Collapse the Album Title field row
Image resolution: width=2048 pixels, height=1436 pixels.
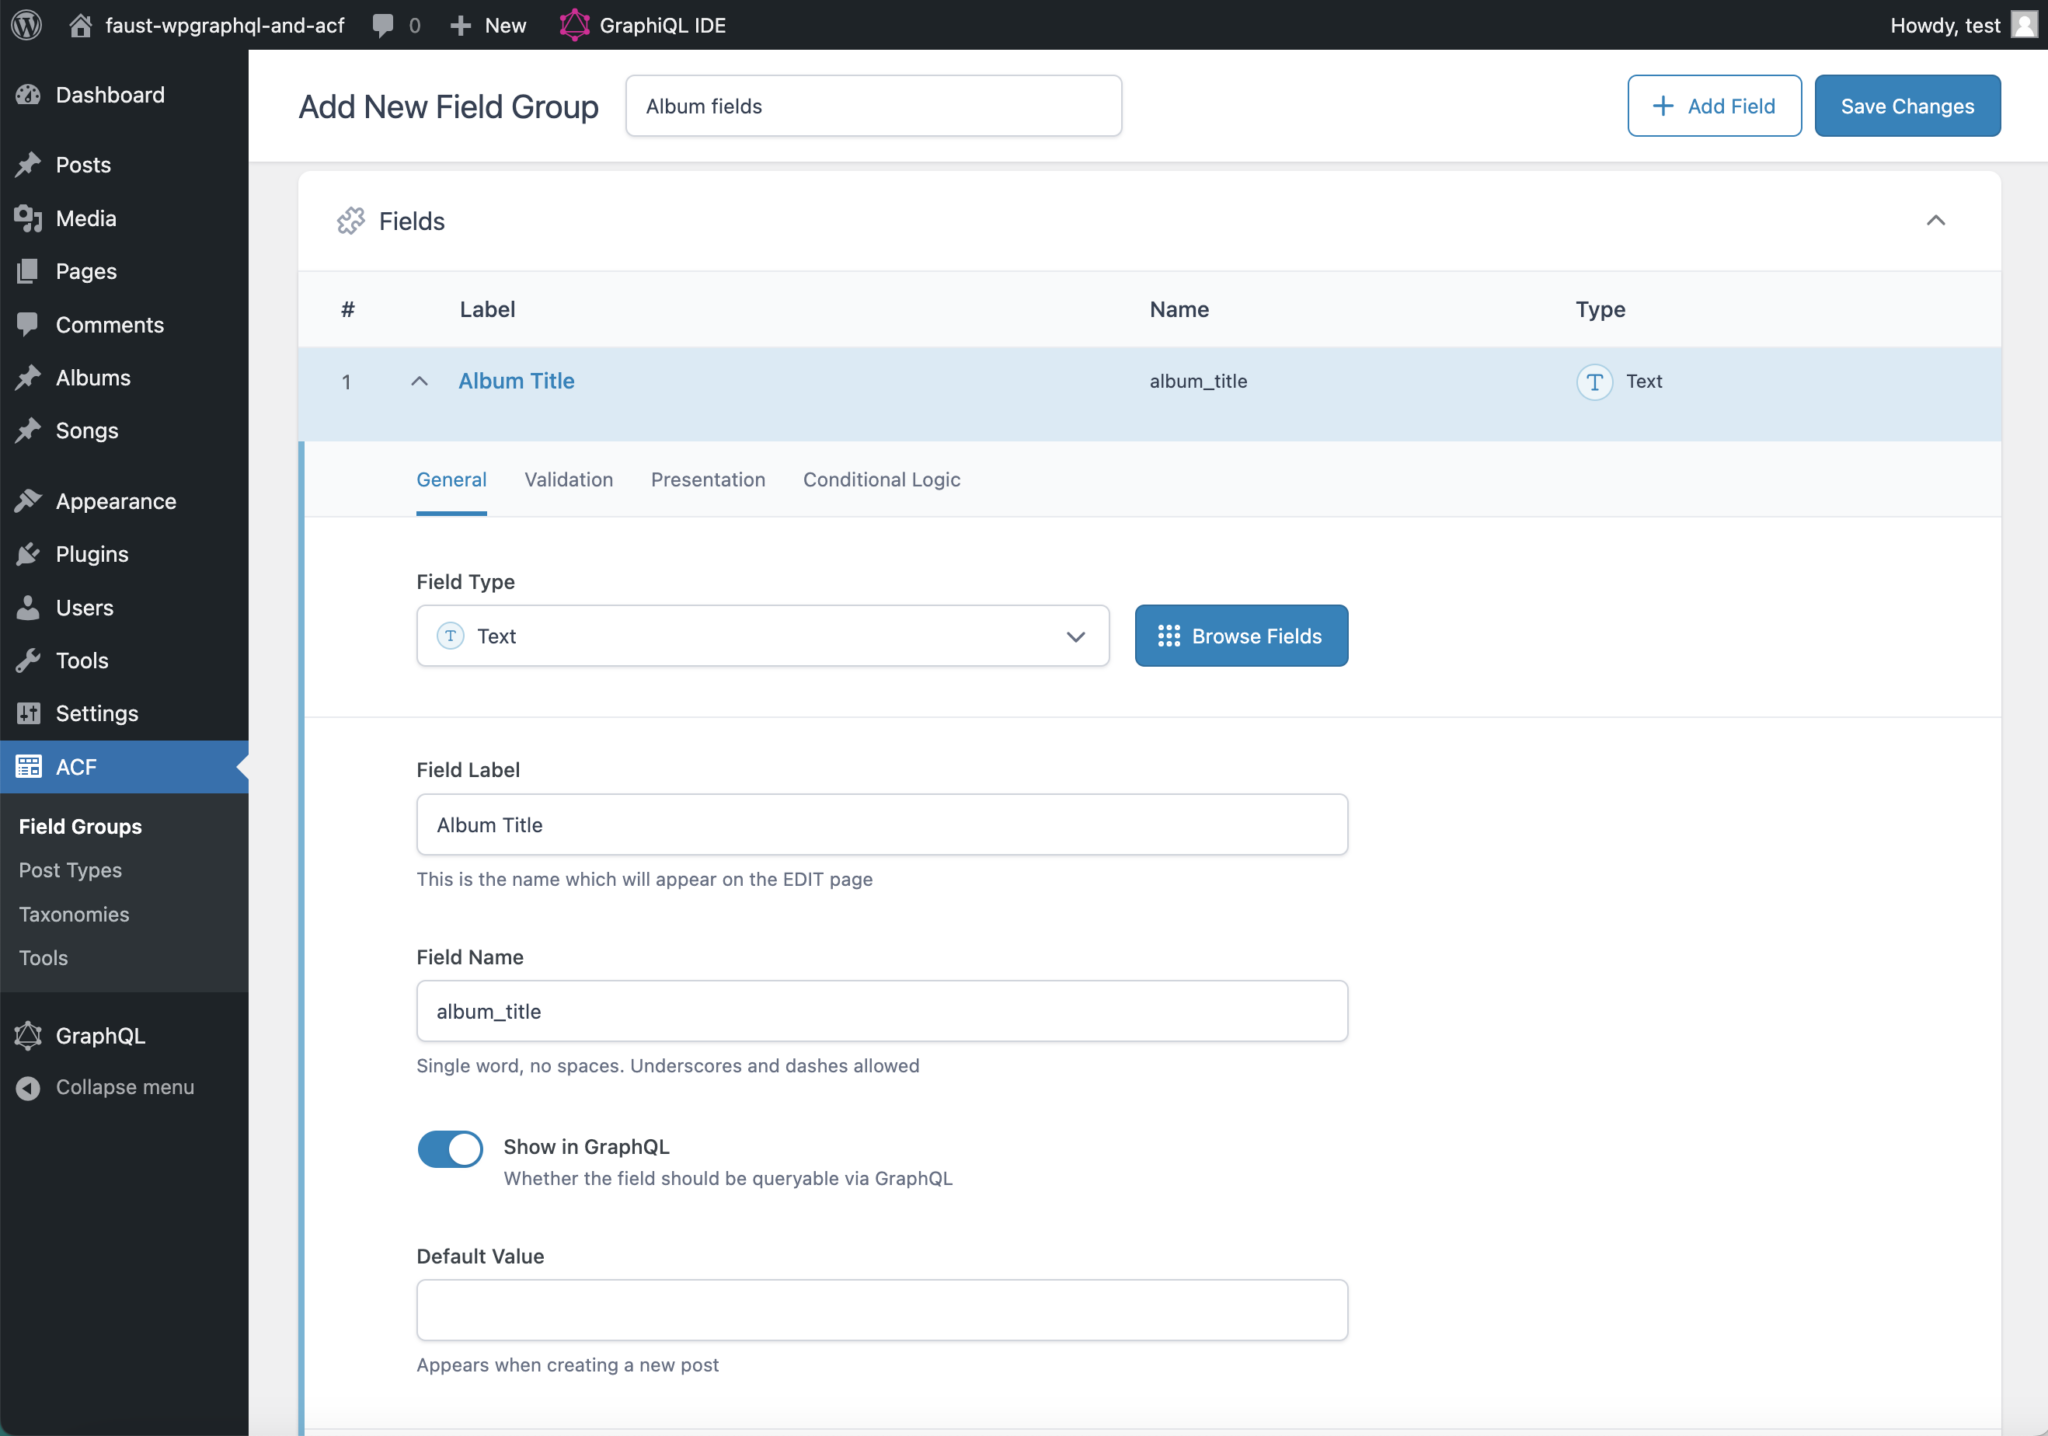pyautogui.click(x=420, y=381)
